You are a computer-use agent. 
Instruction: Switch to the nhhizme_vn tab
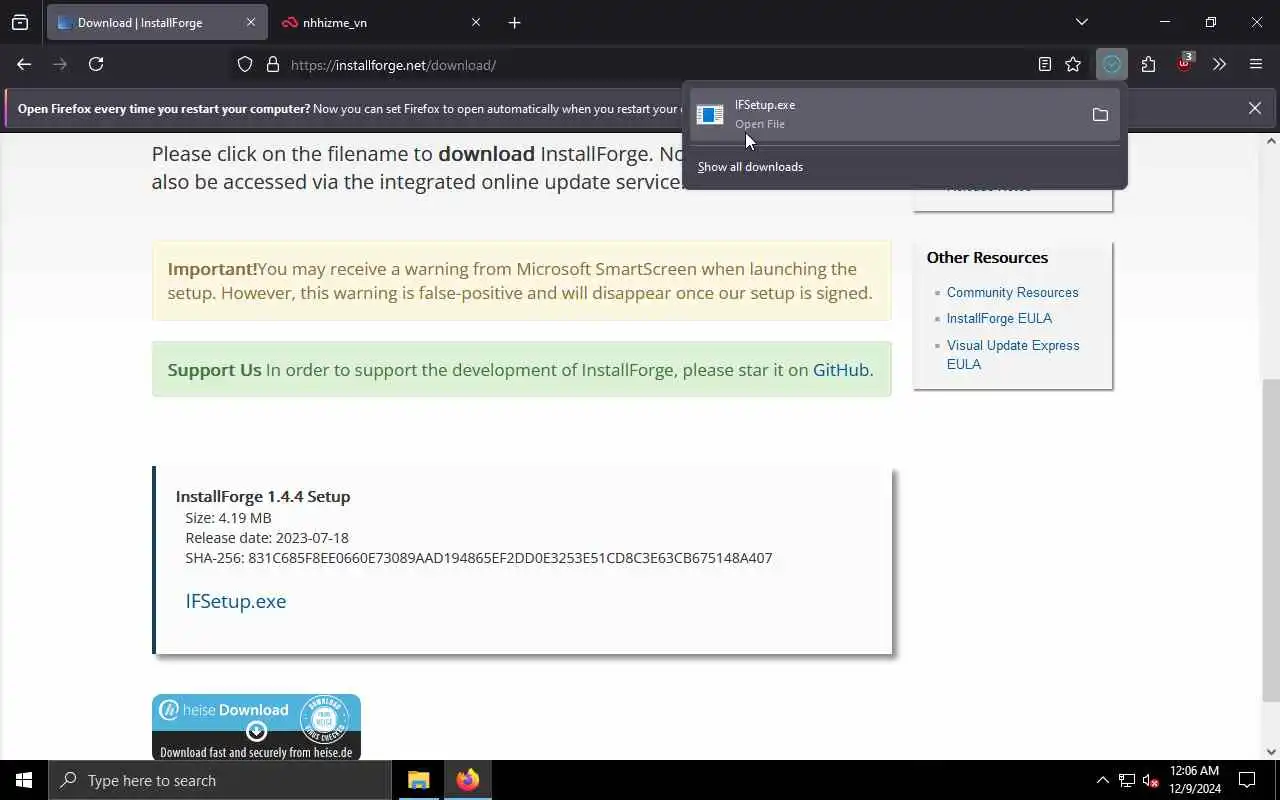(382, 22)
